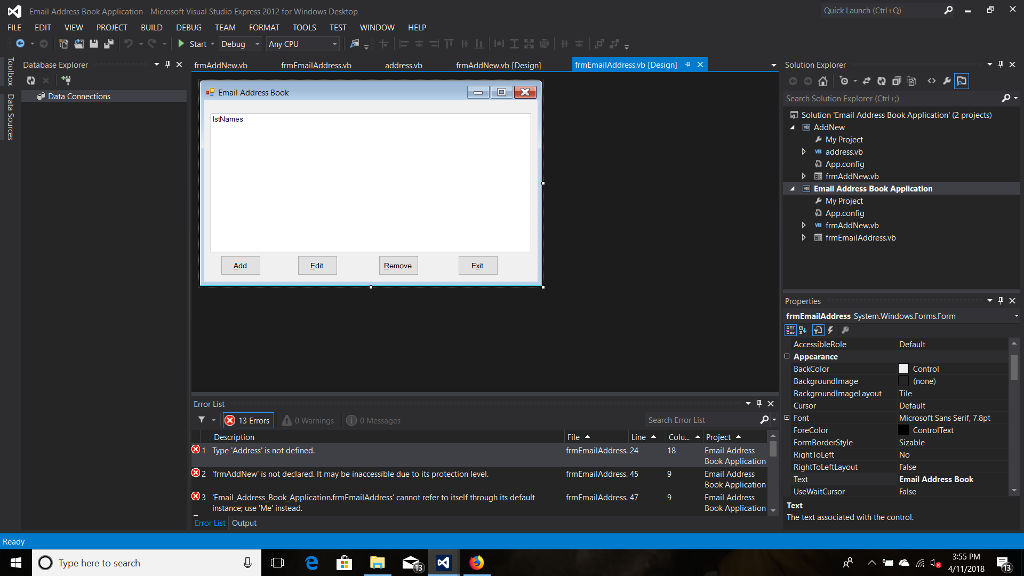The height and width of the screenshot is (576, 1024).
Task: Show Events lightning icon in Properties panel
Action: [x=831, y=329]
